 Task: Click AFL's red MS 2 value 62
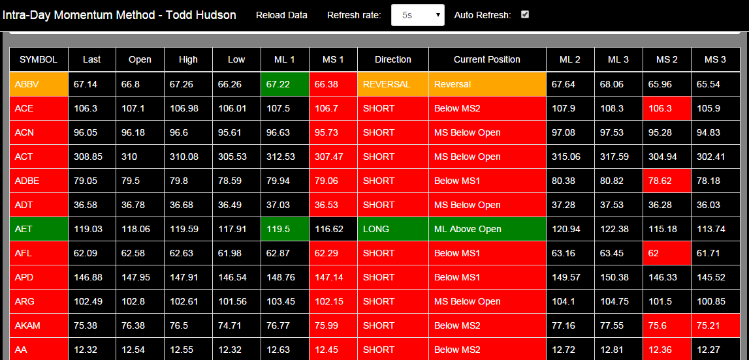tap(667, 254)
